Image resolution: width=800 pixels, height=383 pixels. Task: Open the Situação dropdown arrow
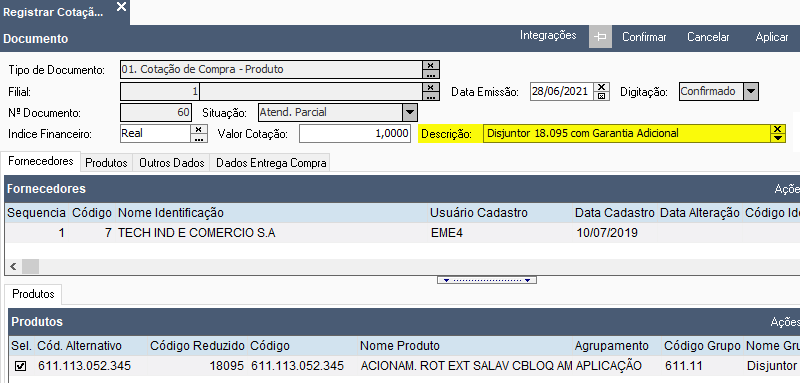409,112
